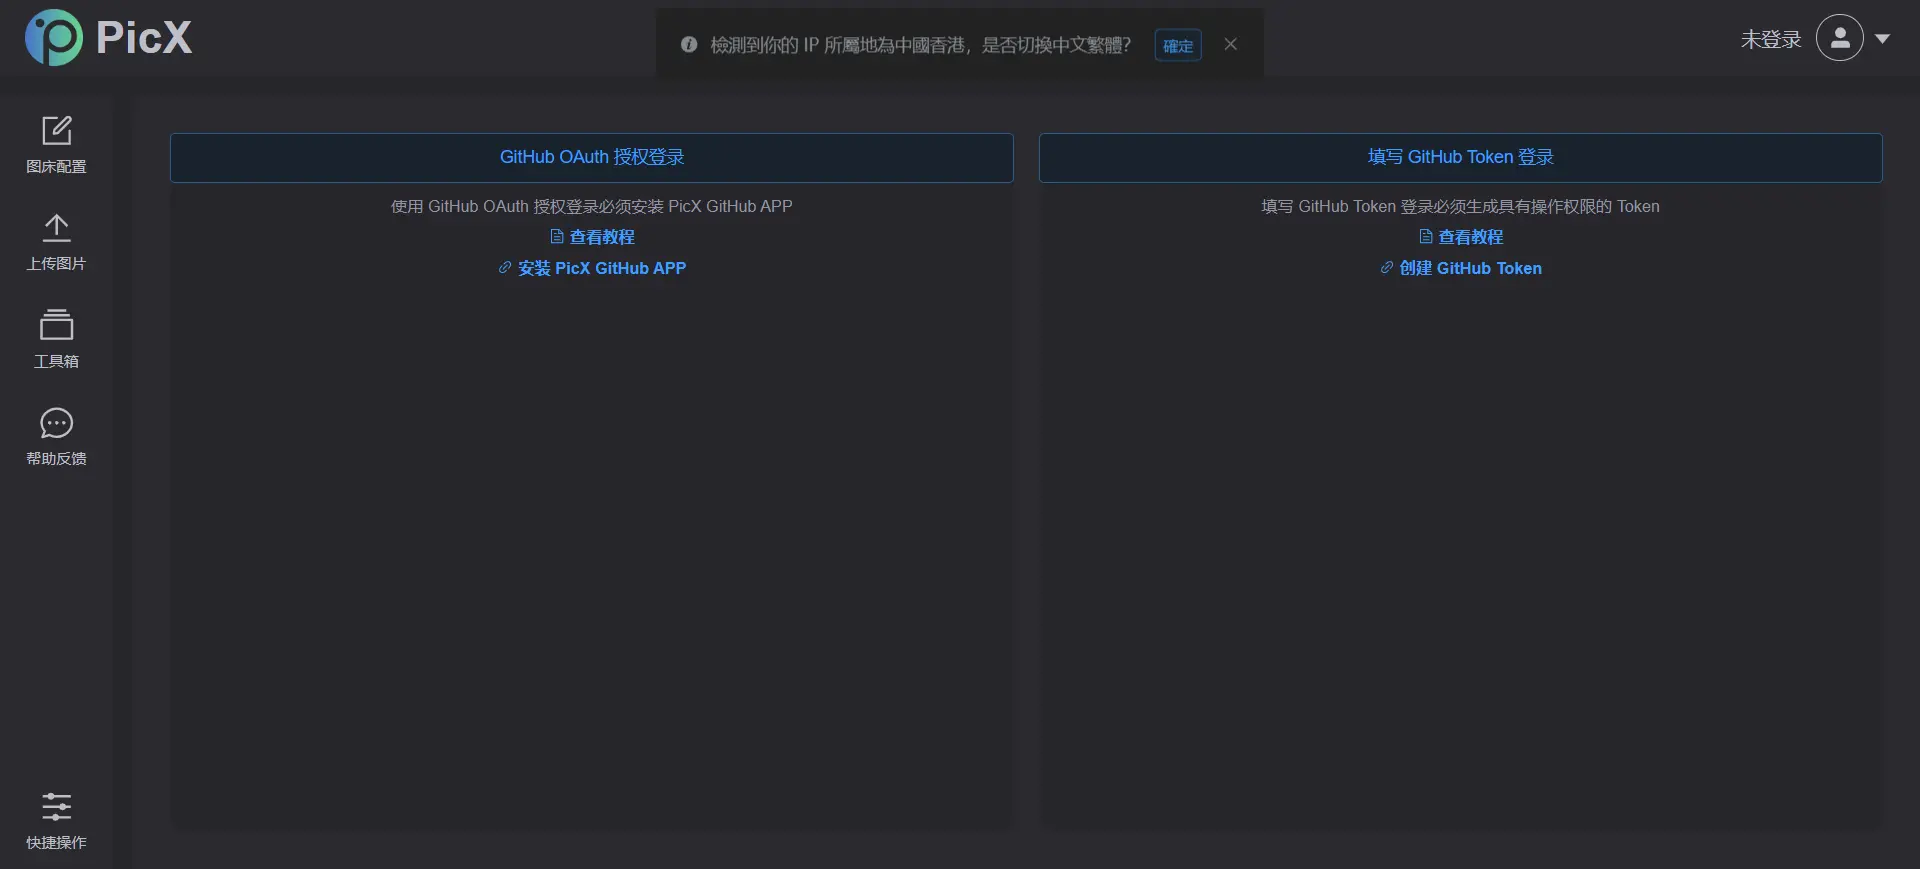Click the PicX title text
The width and height of the screenshot is (1920, 869).
click(x=144, y=38)
